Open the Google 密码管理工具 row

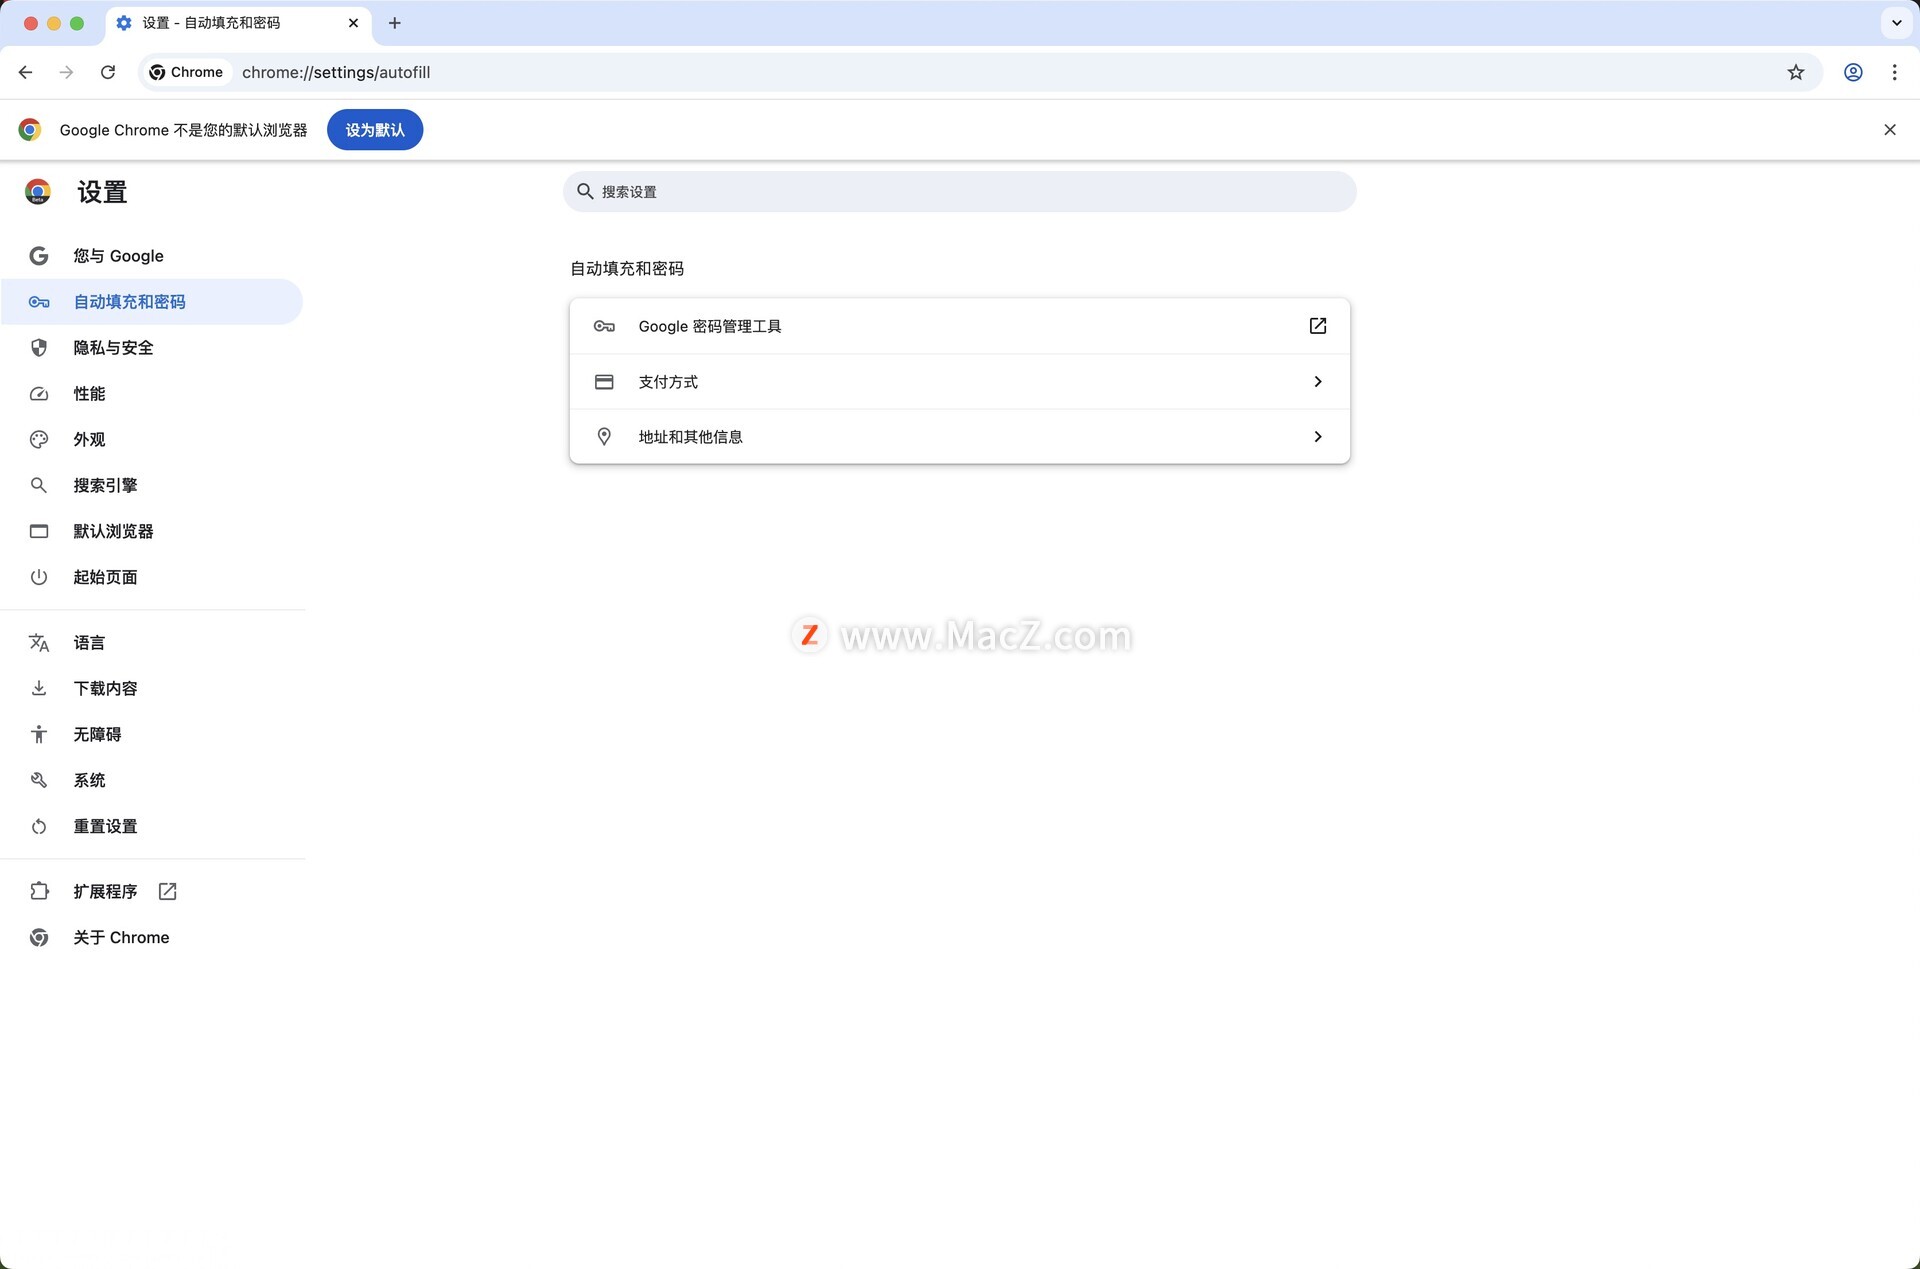(959, 326)
